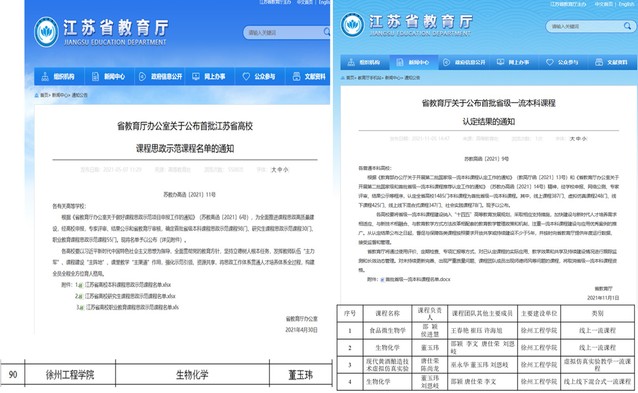Viewport: 638px width, 393px height.
Task: Open 网上办事 menu on right page
Action: point(514,62)
